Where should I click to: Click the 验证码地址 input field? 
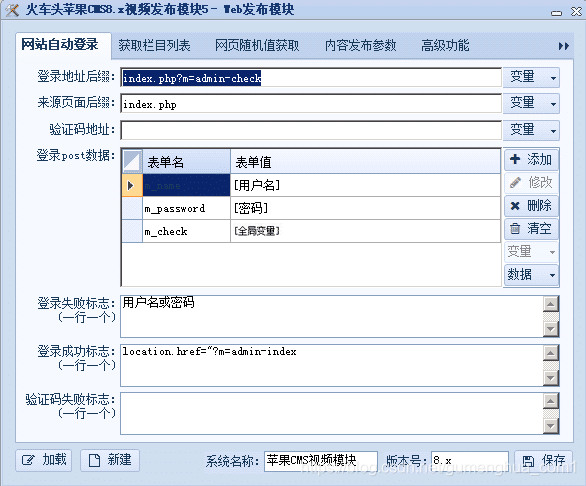(x=311, y=130)
